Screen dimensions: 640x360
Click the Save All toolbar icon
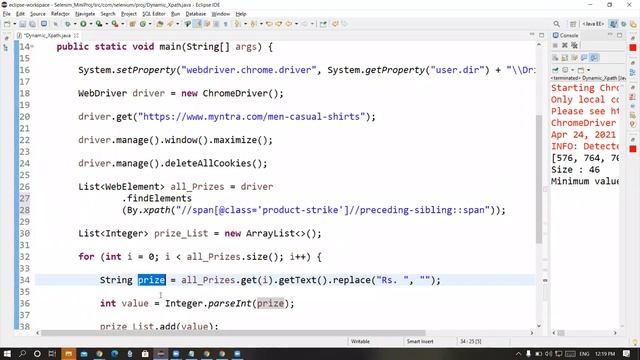point(32,24)
